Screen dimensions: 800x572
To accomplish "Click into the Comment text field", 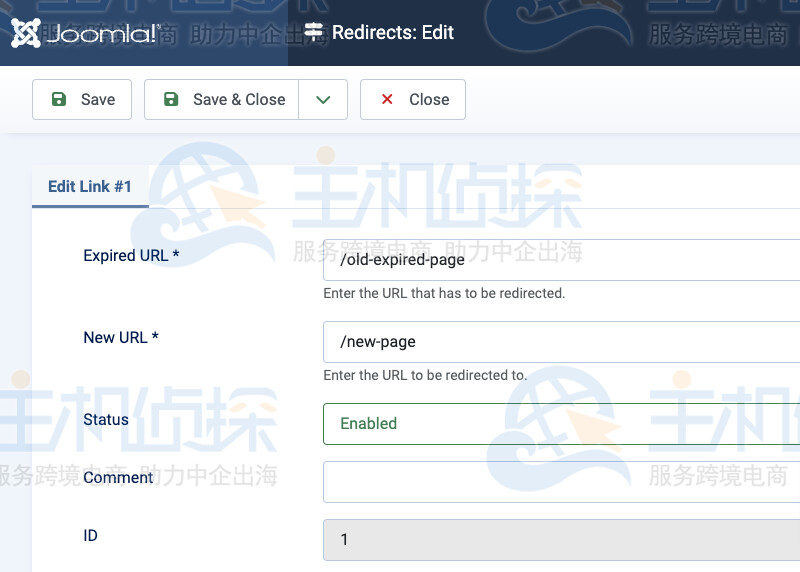I will point(561,482).
